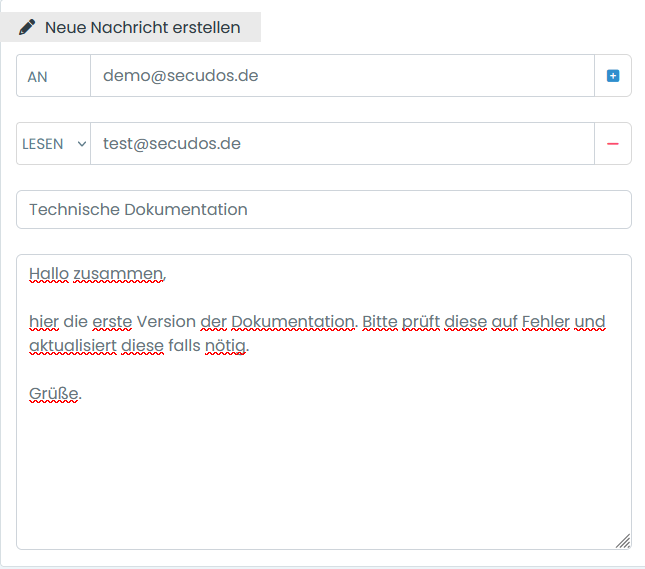Focus the test@secudos.de recipient field

342,144
